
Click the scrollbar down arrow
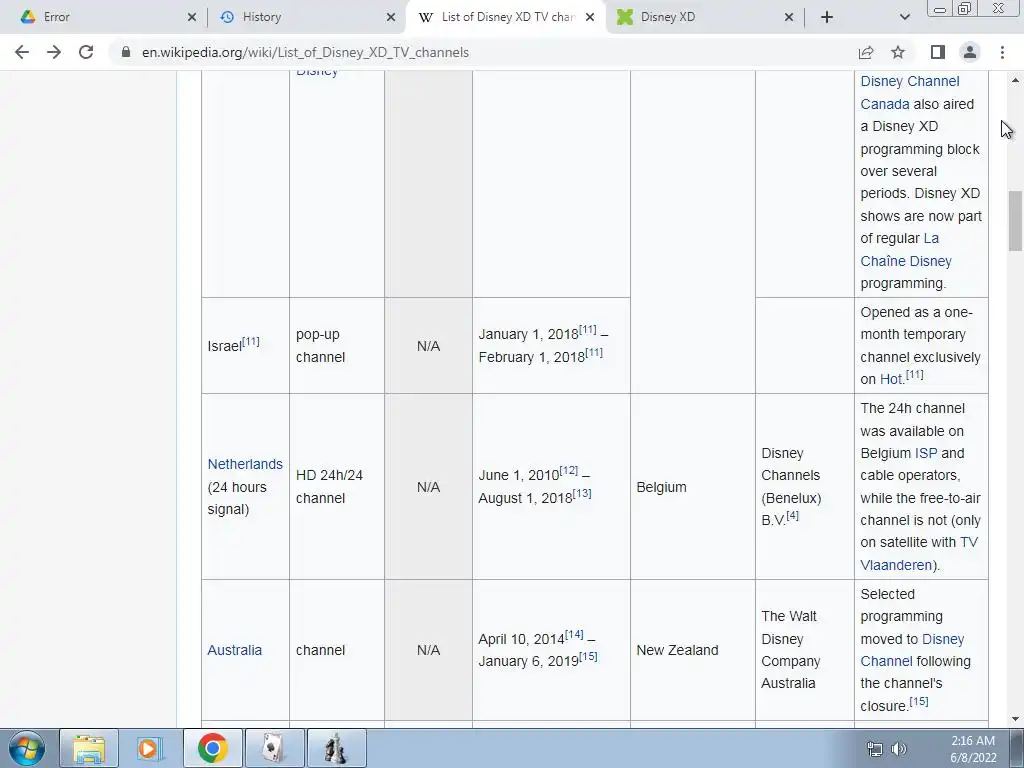[x=1015, y=719]
